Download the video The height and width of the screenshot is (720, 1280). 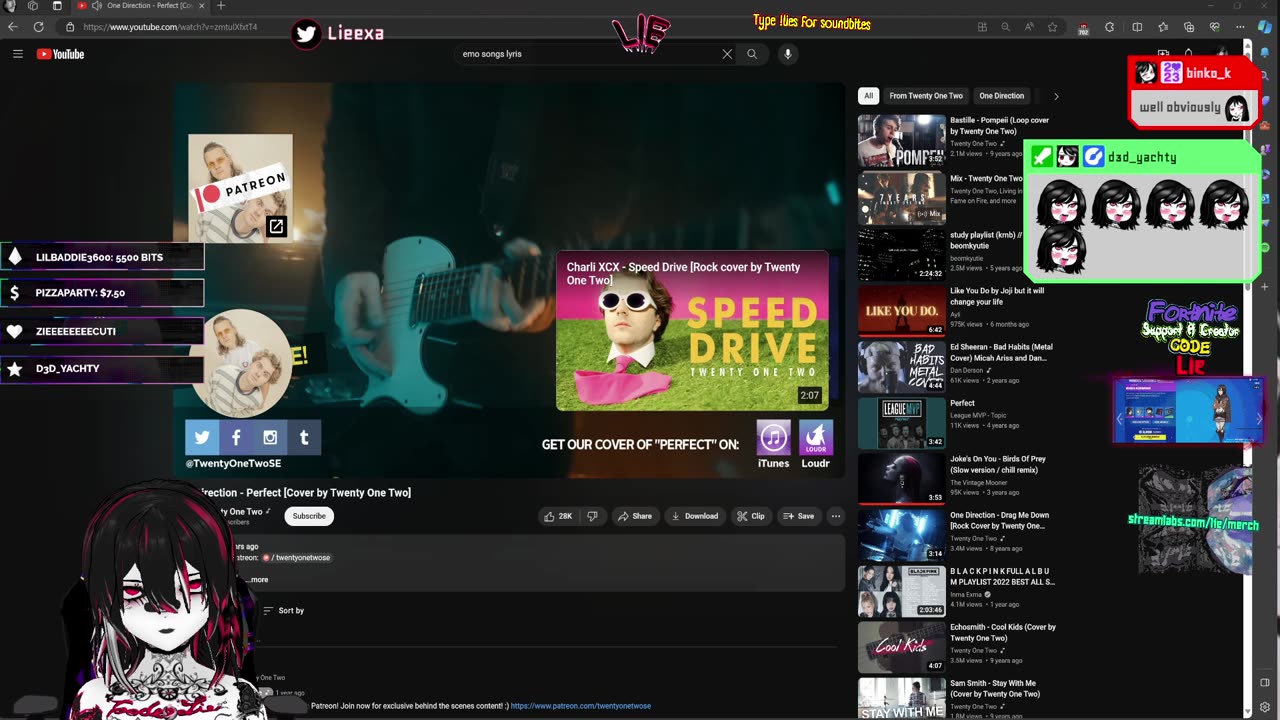tap(695, 516)
